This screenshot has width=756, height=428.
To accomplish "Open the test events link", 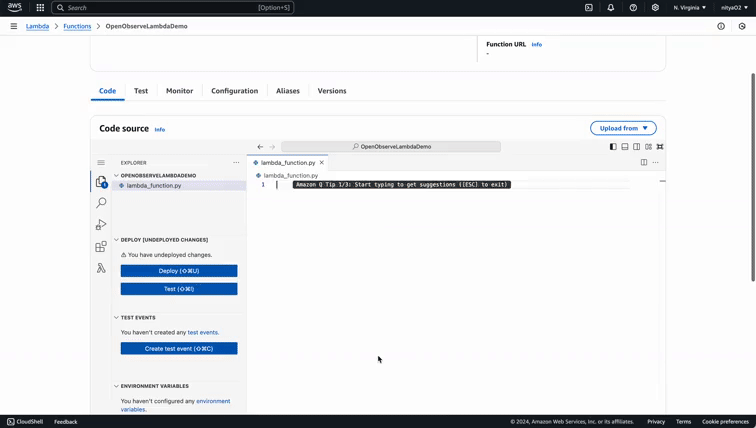I will (202, 332).
